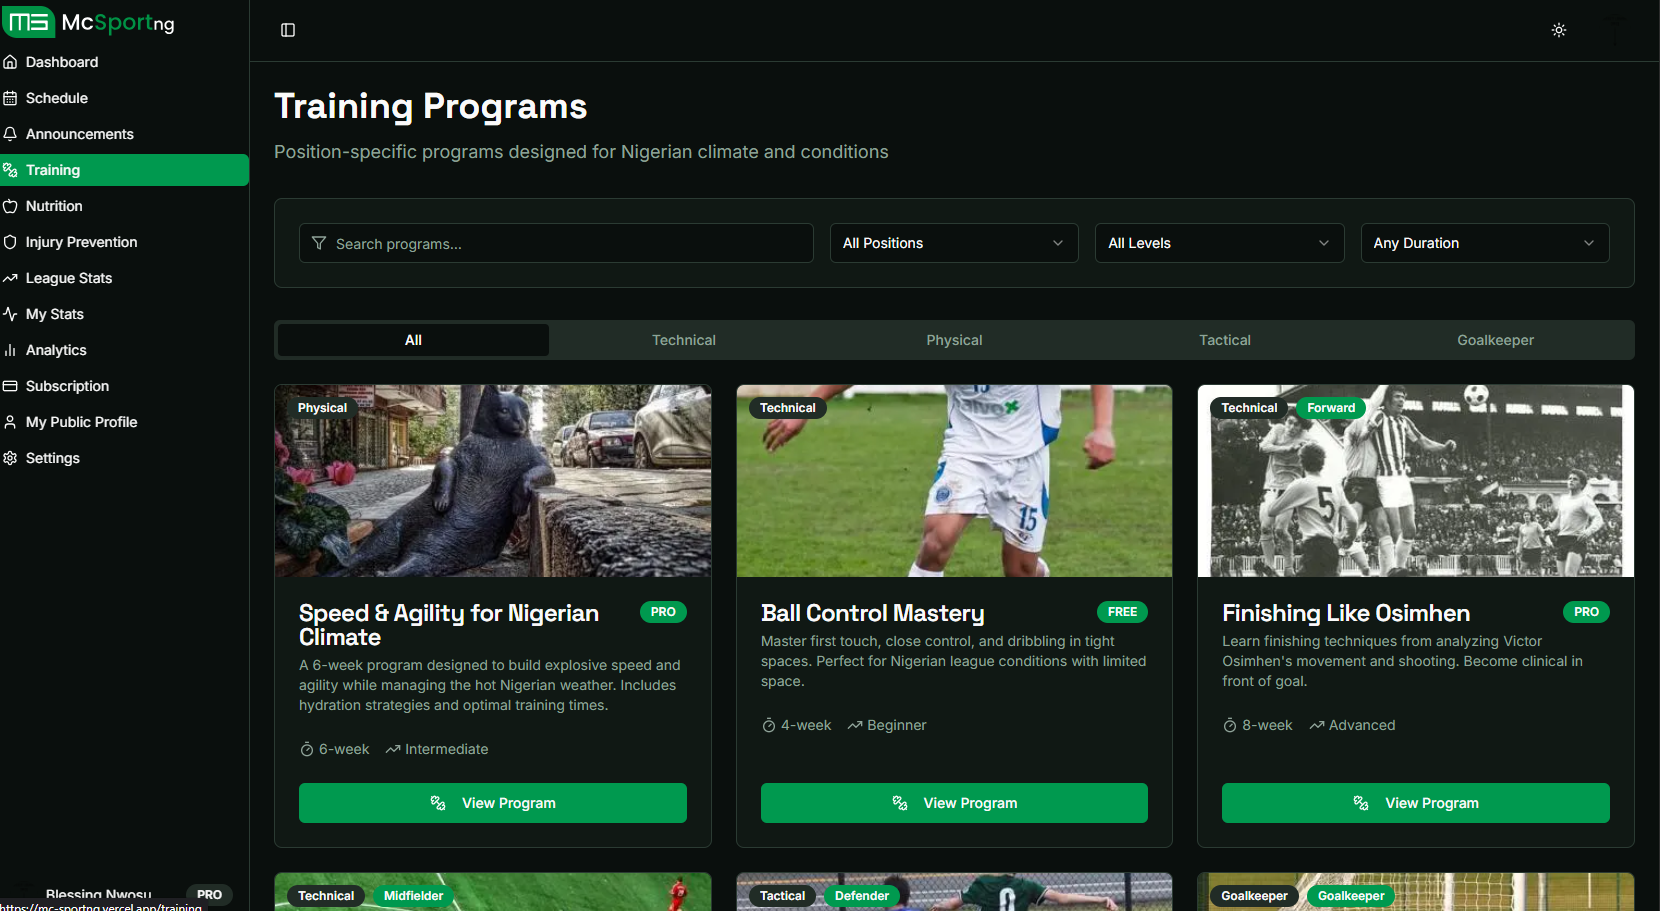View the Ball Control Mastery program
1660x911 pixels.
pyautogui.click(x=953, y=802)
